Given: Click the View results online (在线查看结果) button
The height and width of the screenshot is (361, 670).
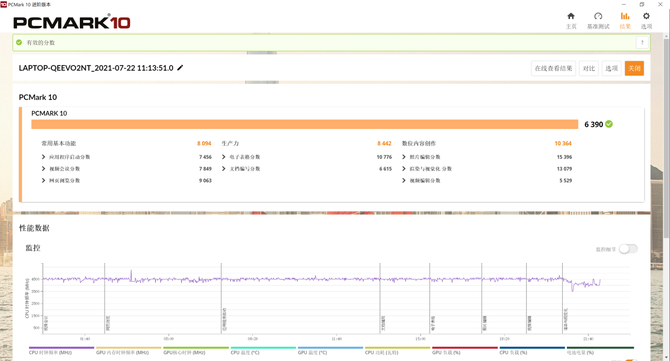Looking at the screenshot, I should tap(553, 68).
